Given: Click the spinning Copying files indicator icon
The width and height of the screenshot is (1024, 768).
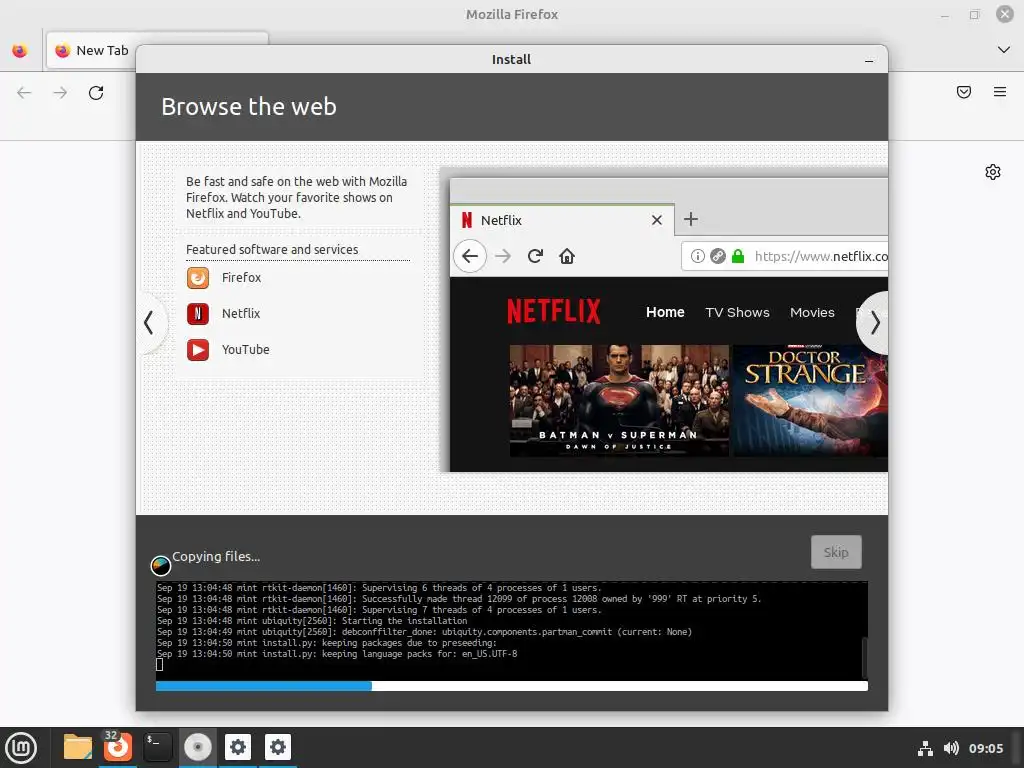Looking at the screenshot, I should coord(161,565).
